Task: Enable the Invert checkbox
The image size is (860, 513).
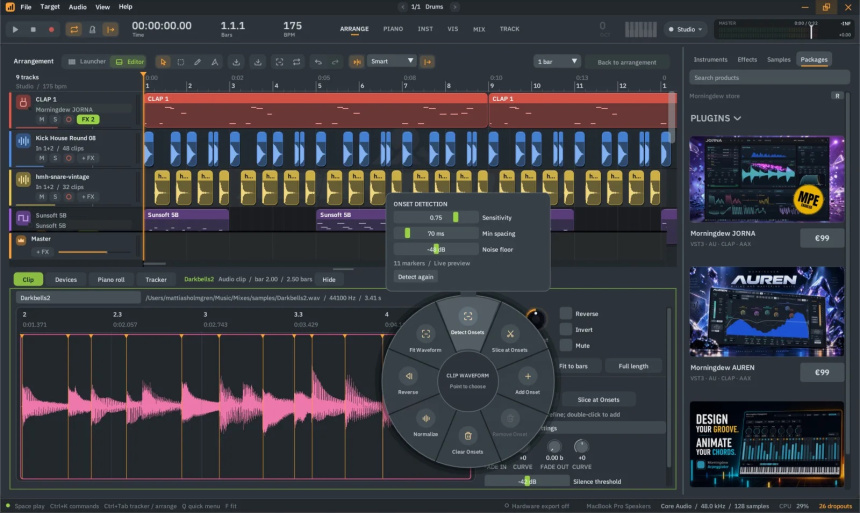Action: [x=565, y=329]
